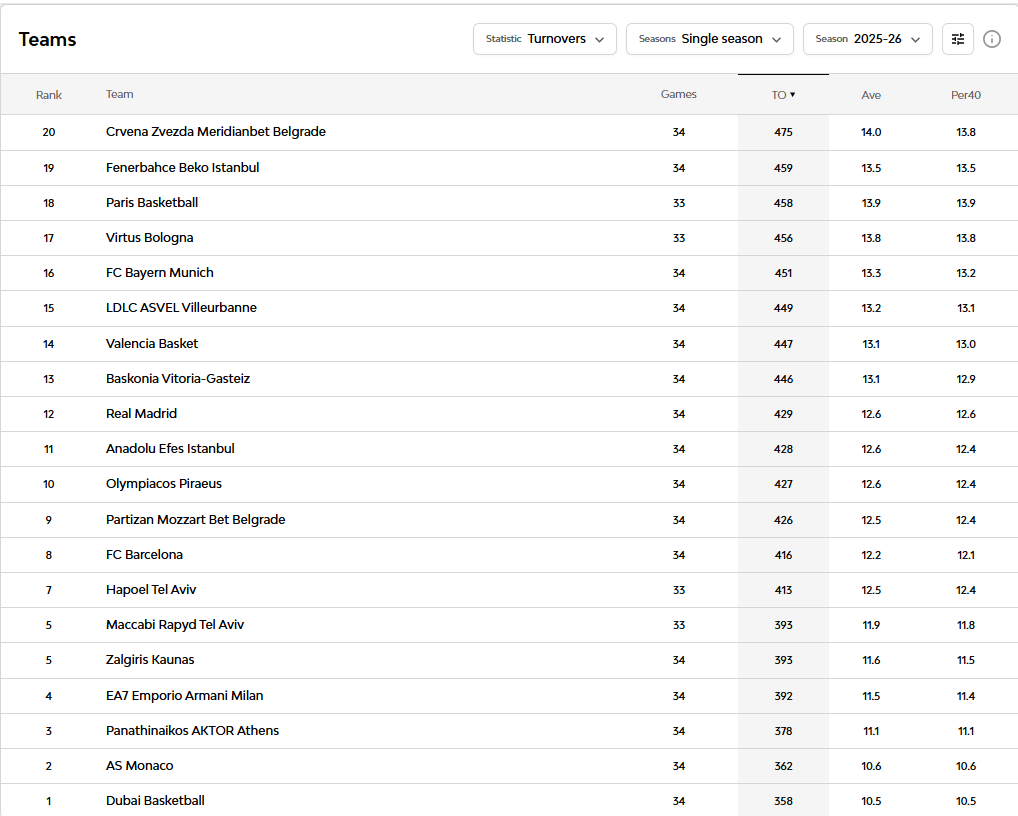This screenshot has height=816, width=1018.
Task: Open the Season 2025-26 dropdown
Action: click(867, 39)
